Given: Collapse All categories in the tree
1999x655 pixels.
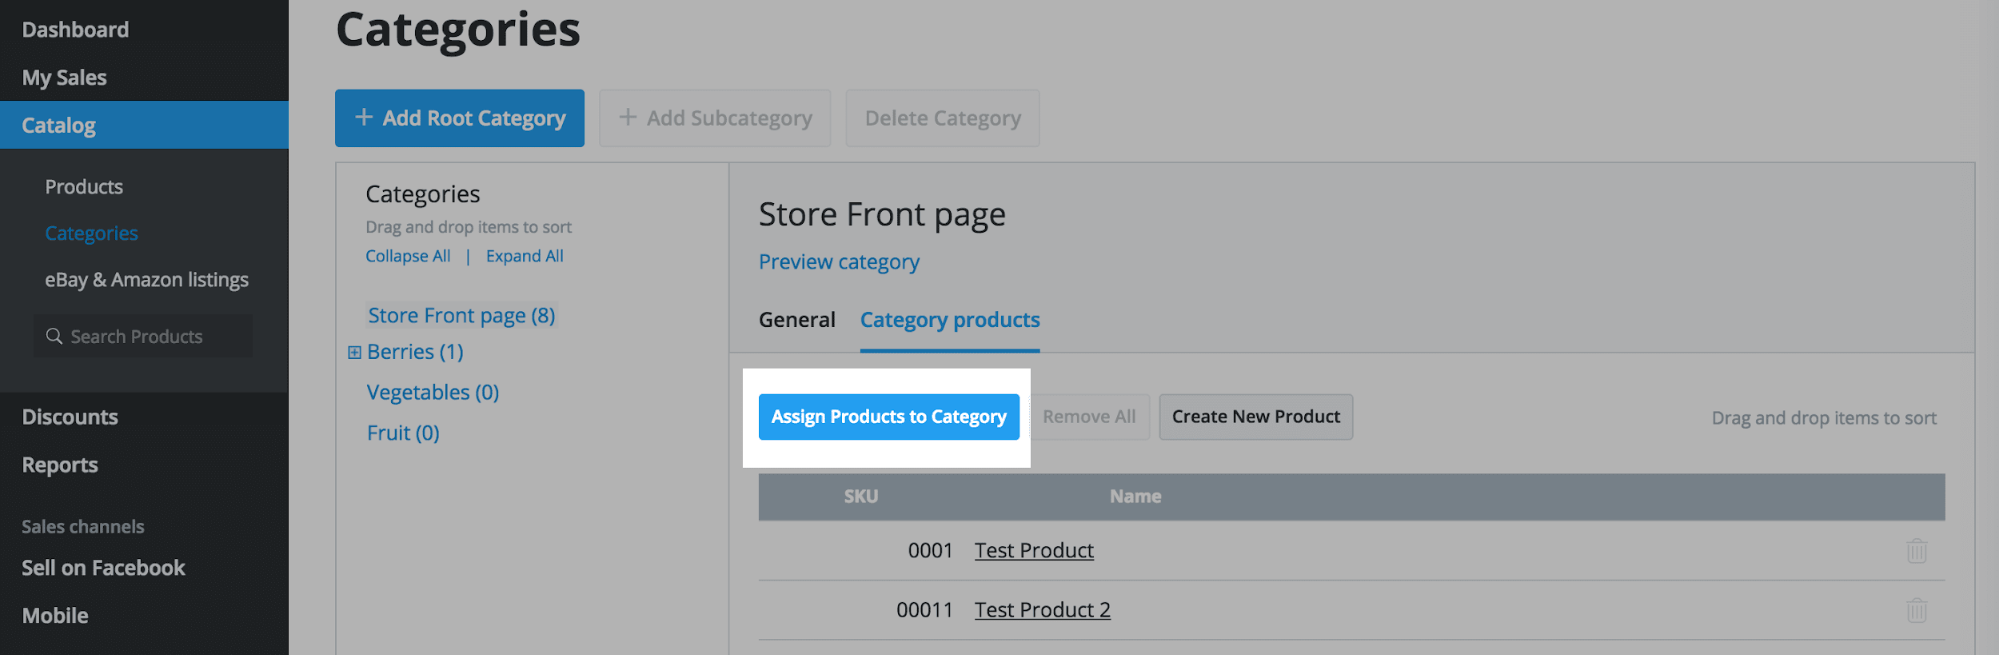Looking at the screenshot, I should click(x=407, y=256).
